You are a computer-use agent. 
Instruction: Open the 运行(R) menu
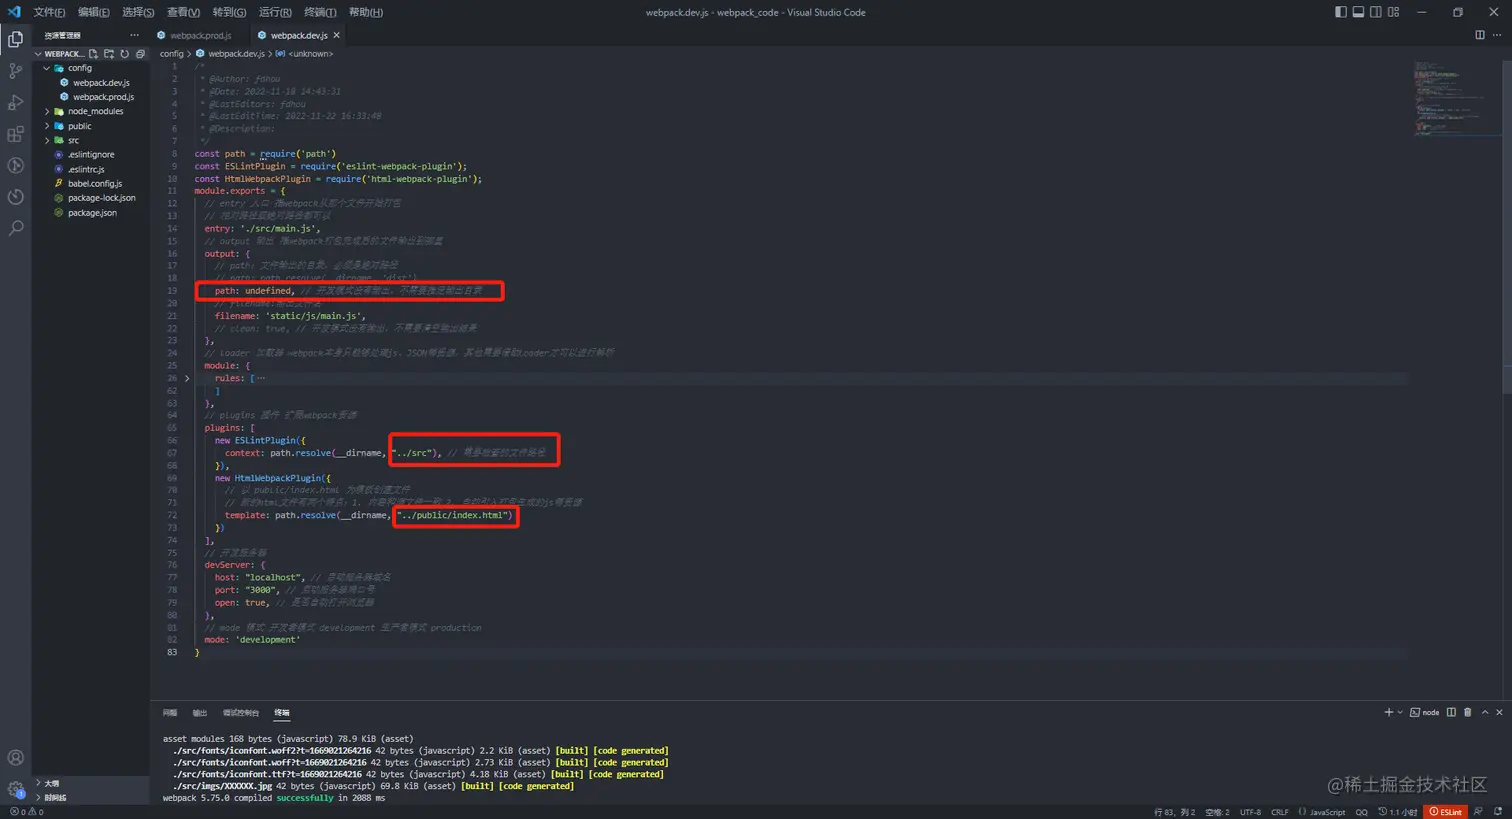(x=275, y=12)
